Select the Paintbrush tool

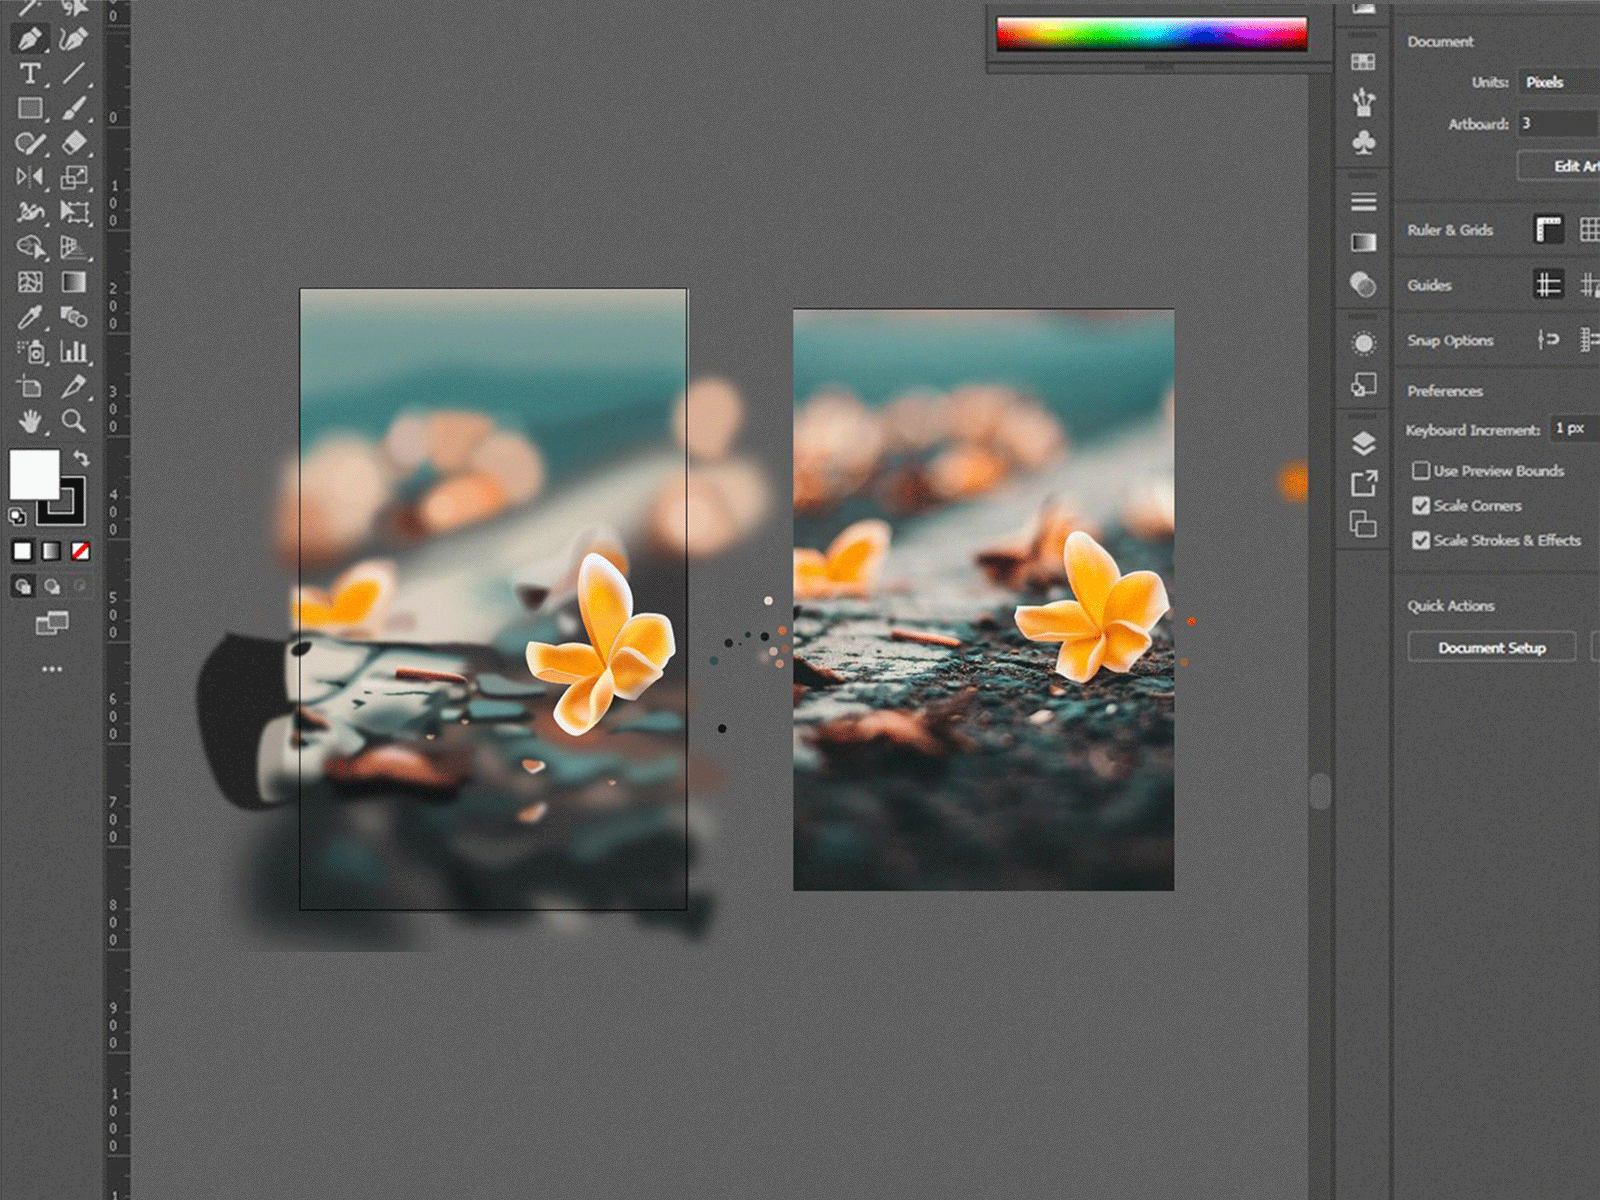(x=74, y=107)
